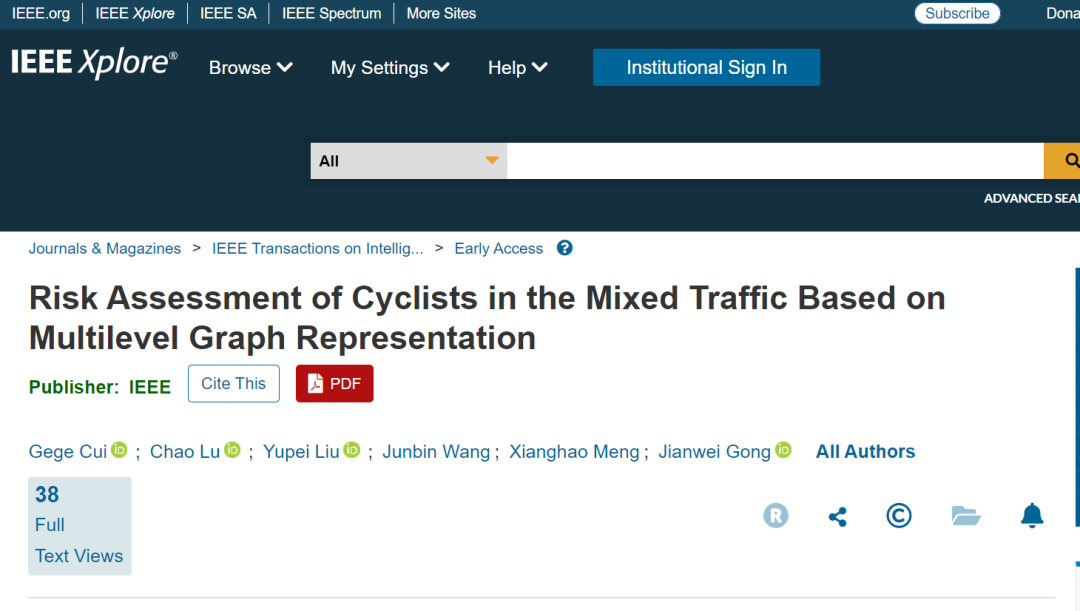Focus the search text field
The width and height of the screenshot is (1080, 611).
[775, 161]
